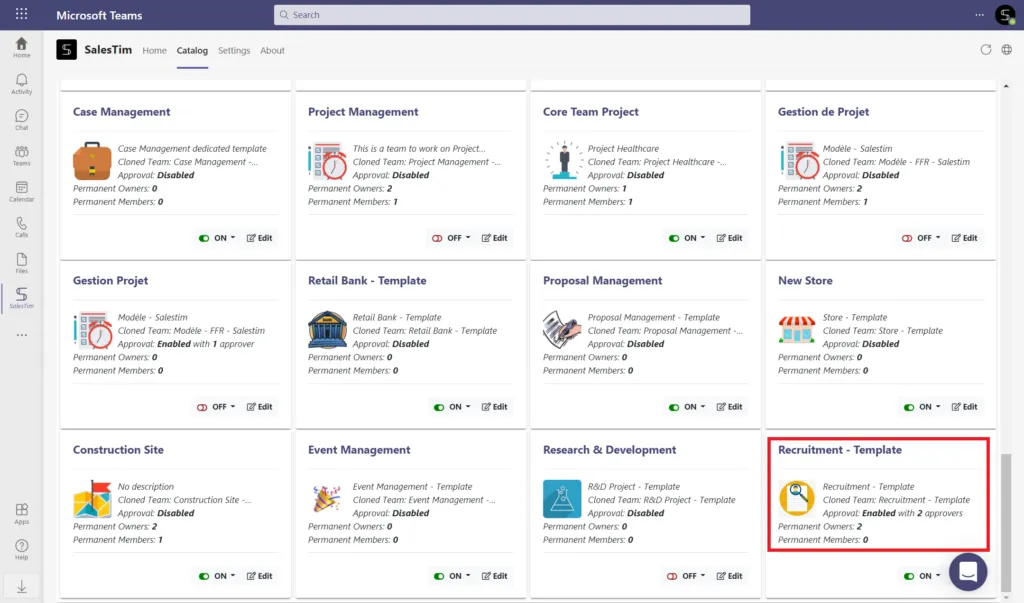Click the Retail Bank building icon
Viewport: 1024px width, 603px height.
327,329
